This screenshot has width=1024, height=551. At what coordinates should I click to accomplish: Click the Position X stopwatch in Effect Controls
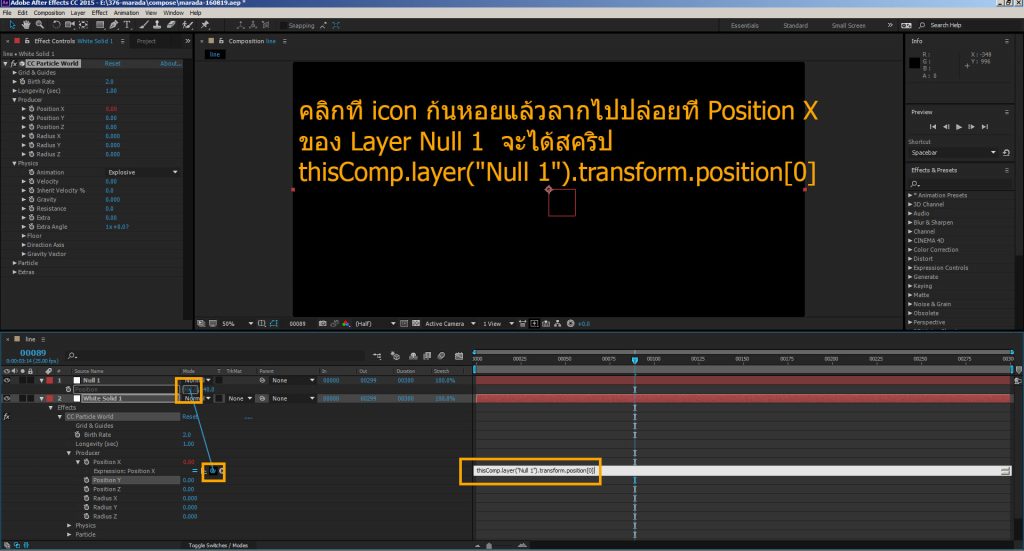pyautogui.click(x=31, y=108)
